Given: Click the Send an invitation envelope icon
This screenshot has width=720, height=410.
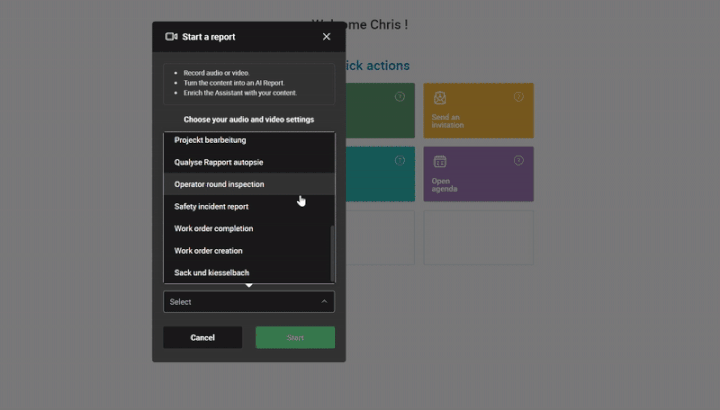Looking at the screenshot, I should pos(440,97).
